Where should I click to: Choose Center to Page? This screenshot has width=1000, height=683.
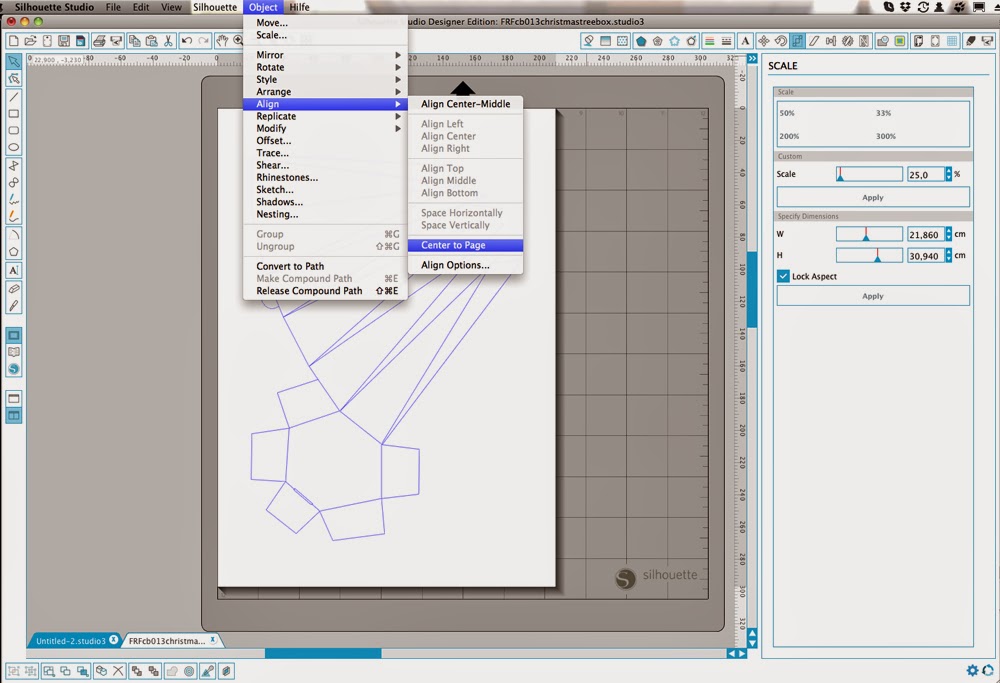(466, 245)
